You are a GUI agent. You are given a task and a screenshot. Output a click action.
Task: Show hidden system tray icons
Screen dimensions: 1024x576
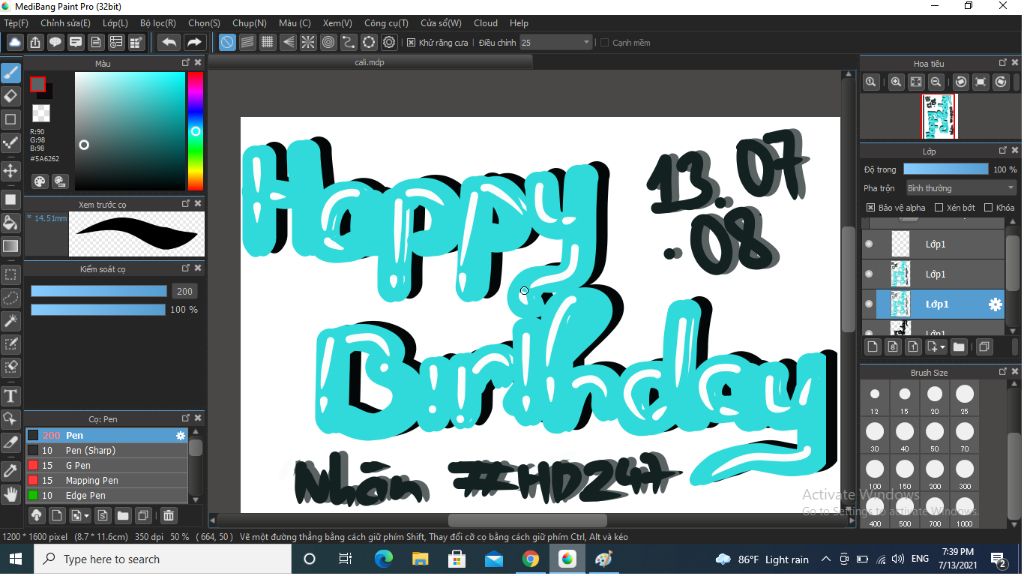click(825, 559)
